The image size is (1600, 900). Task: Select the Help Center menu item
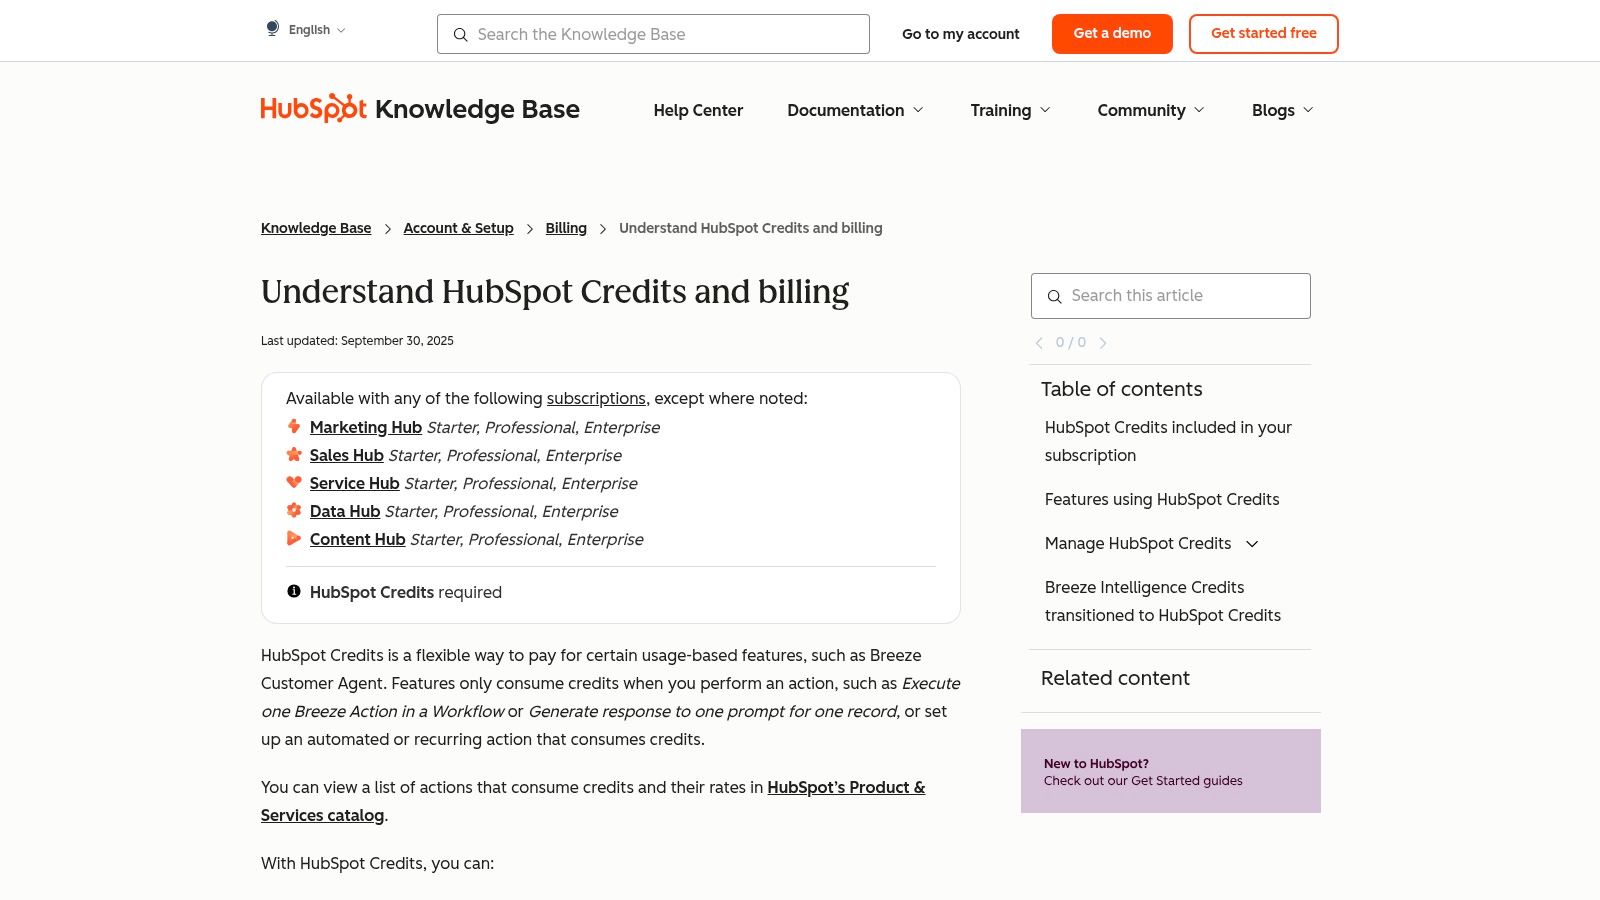click(x=698, y=111)
